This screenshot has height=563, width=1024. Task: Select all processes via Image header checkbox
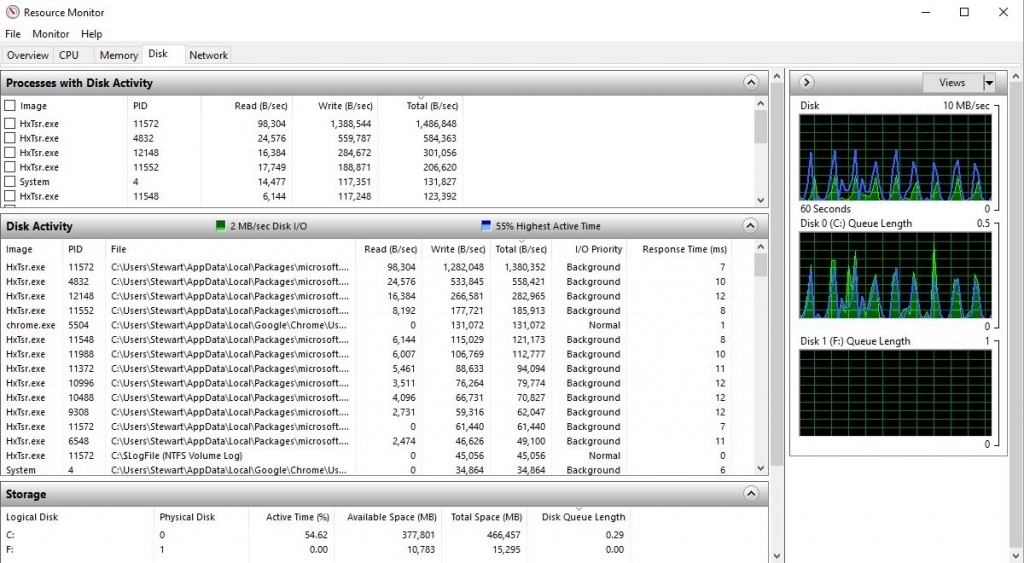coord(10,106)
